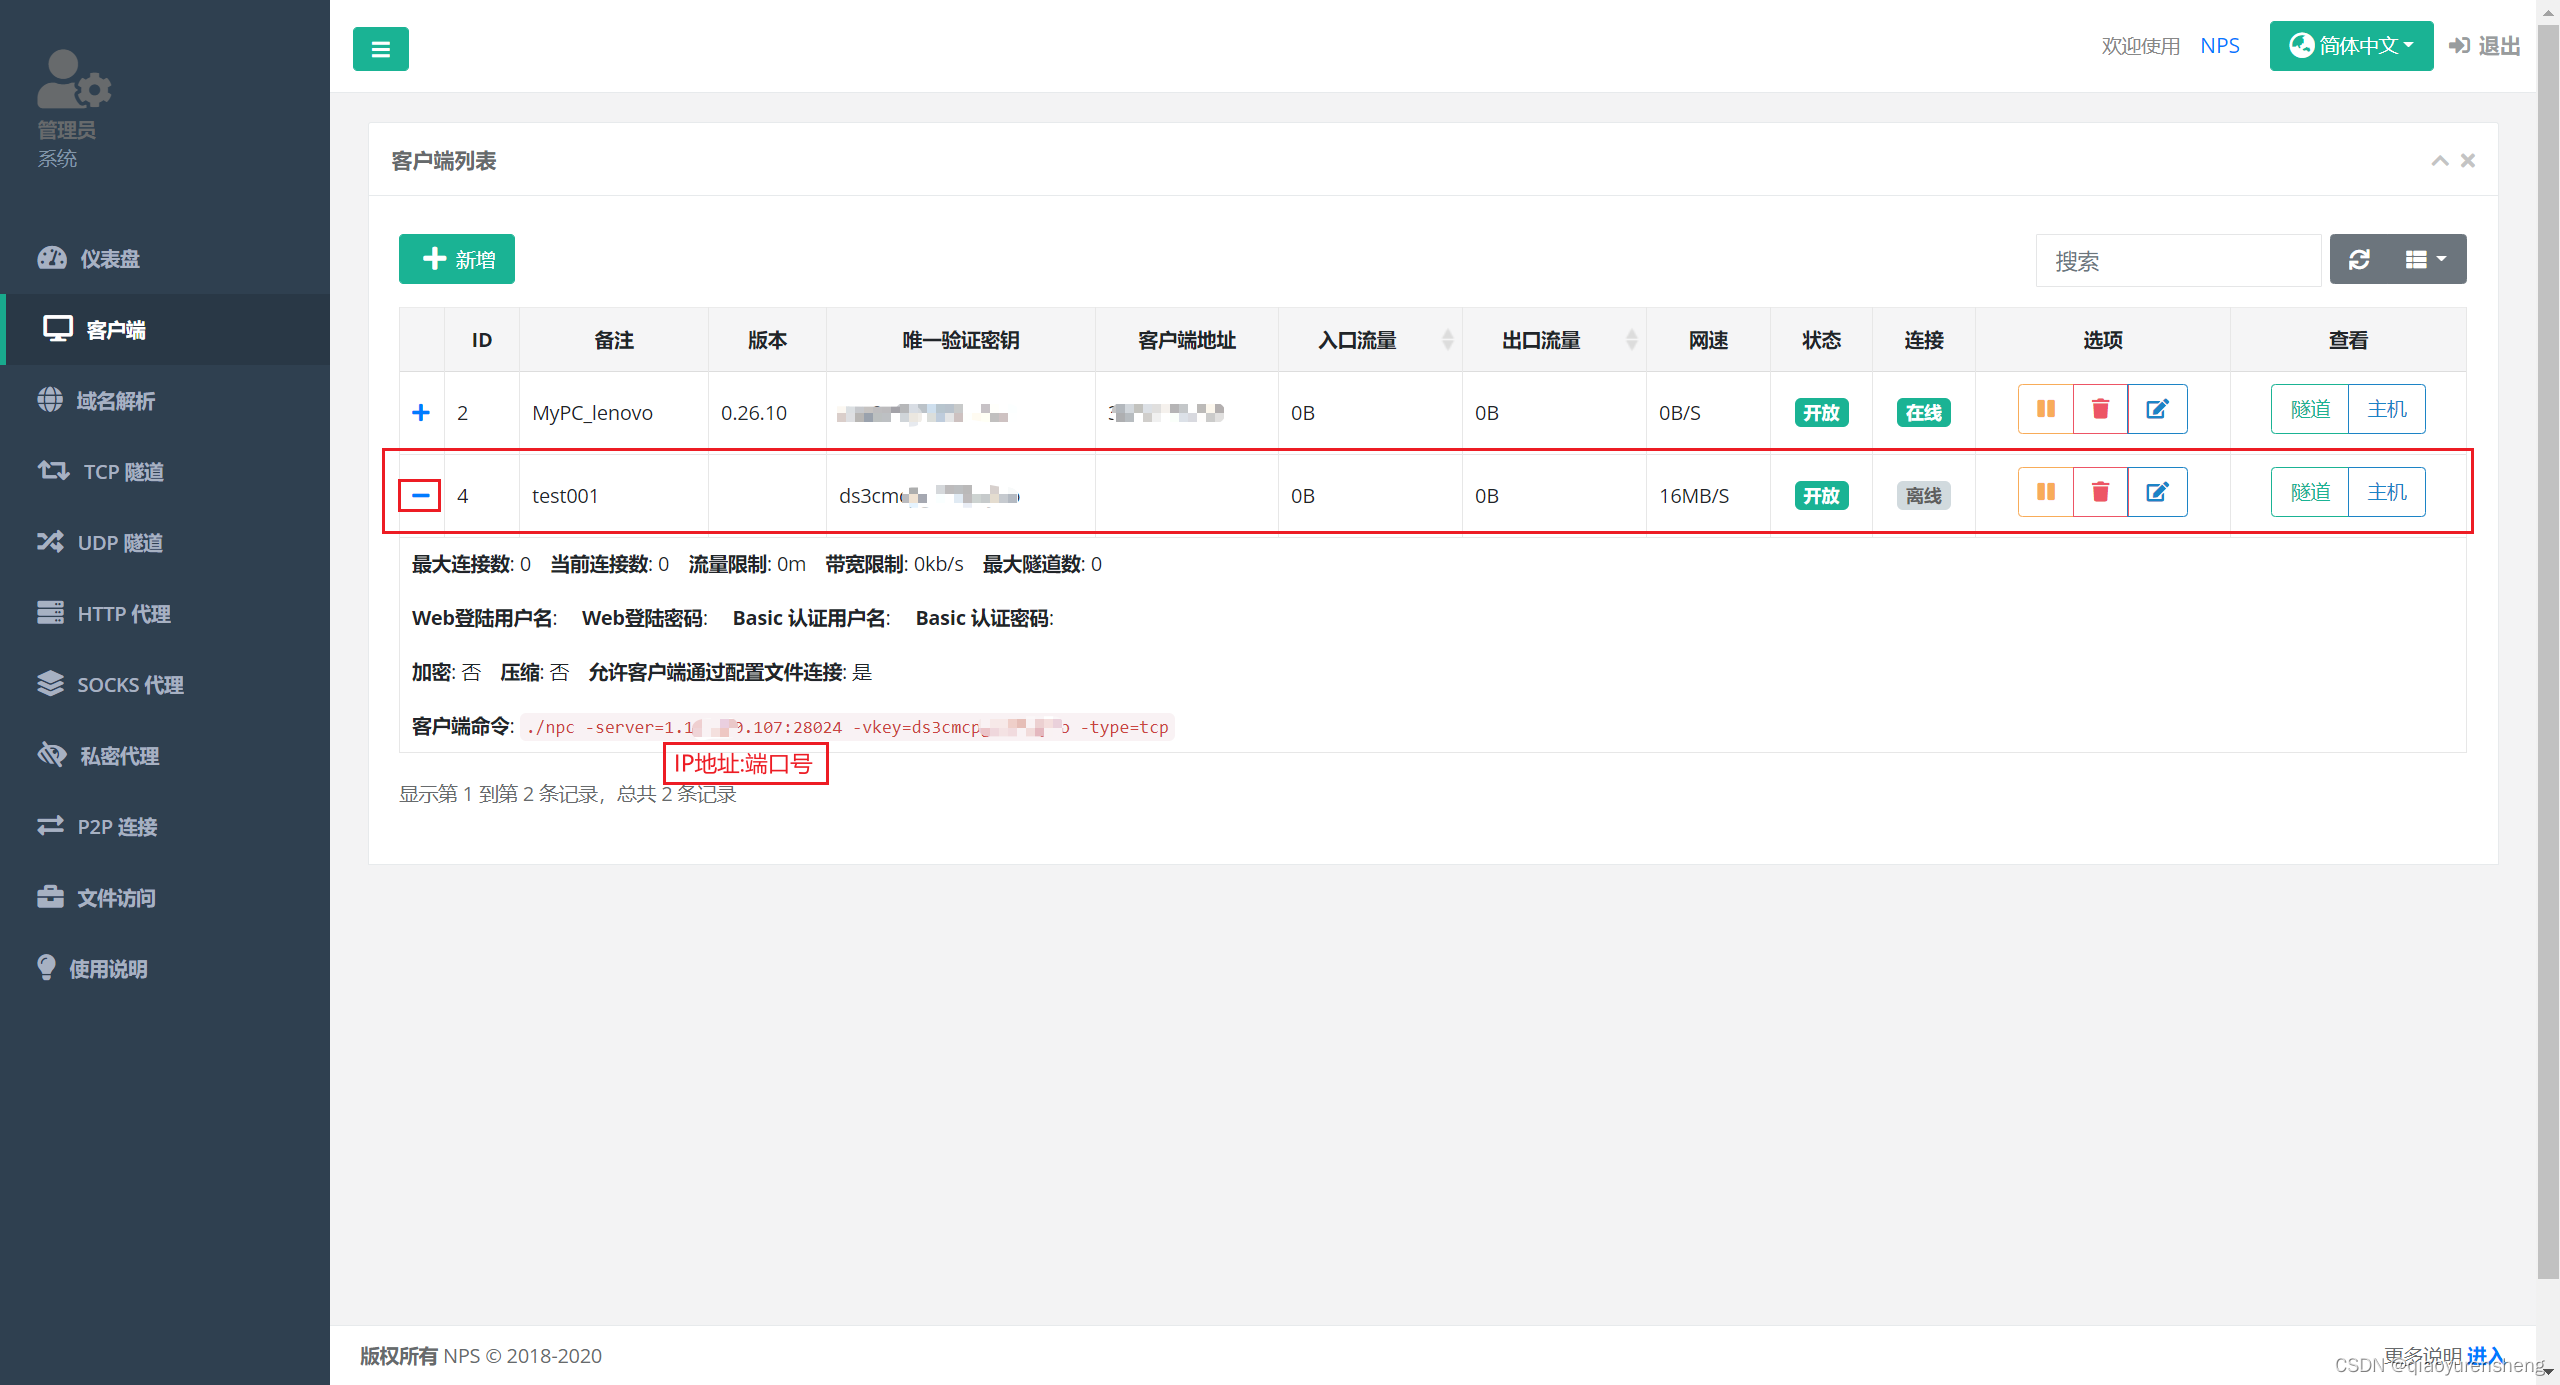Viewport: 2560px width, 1385px height.
Task: Click the 退出 logout link
Action: 2484,46
